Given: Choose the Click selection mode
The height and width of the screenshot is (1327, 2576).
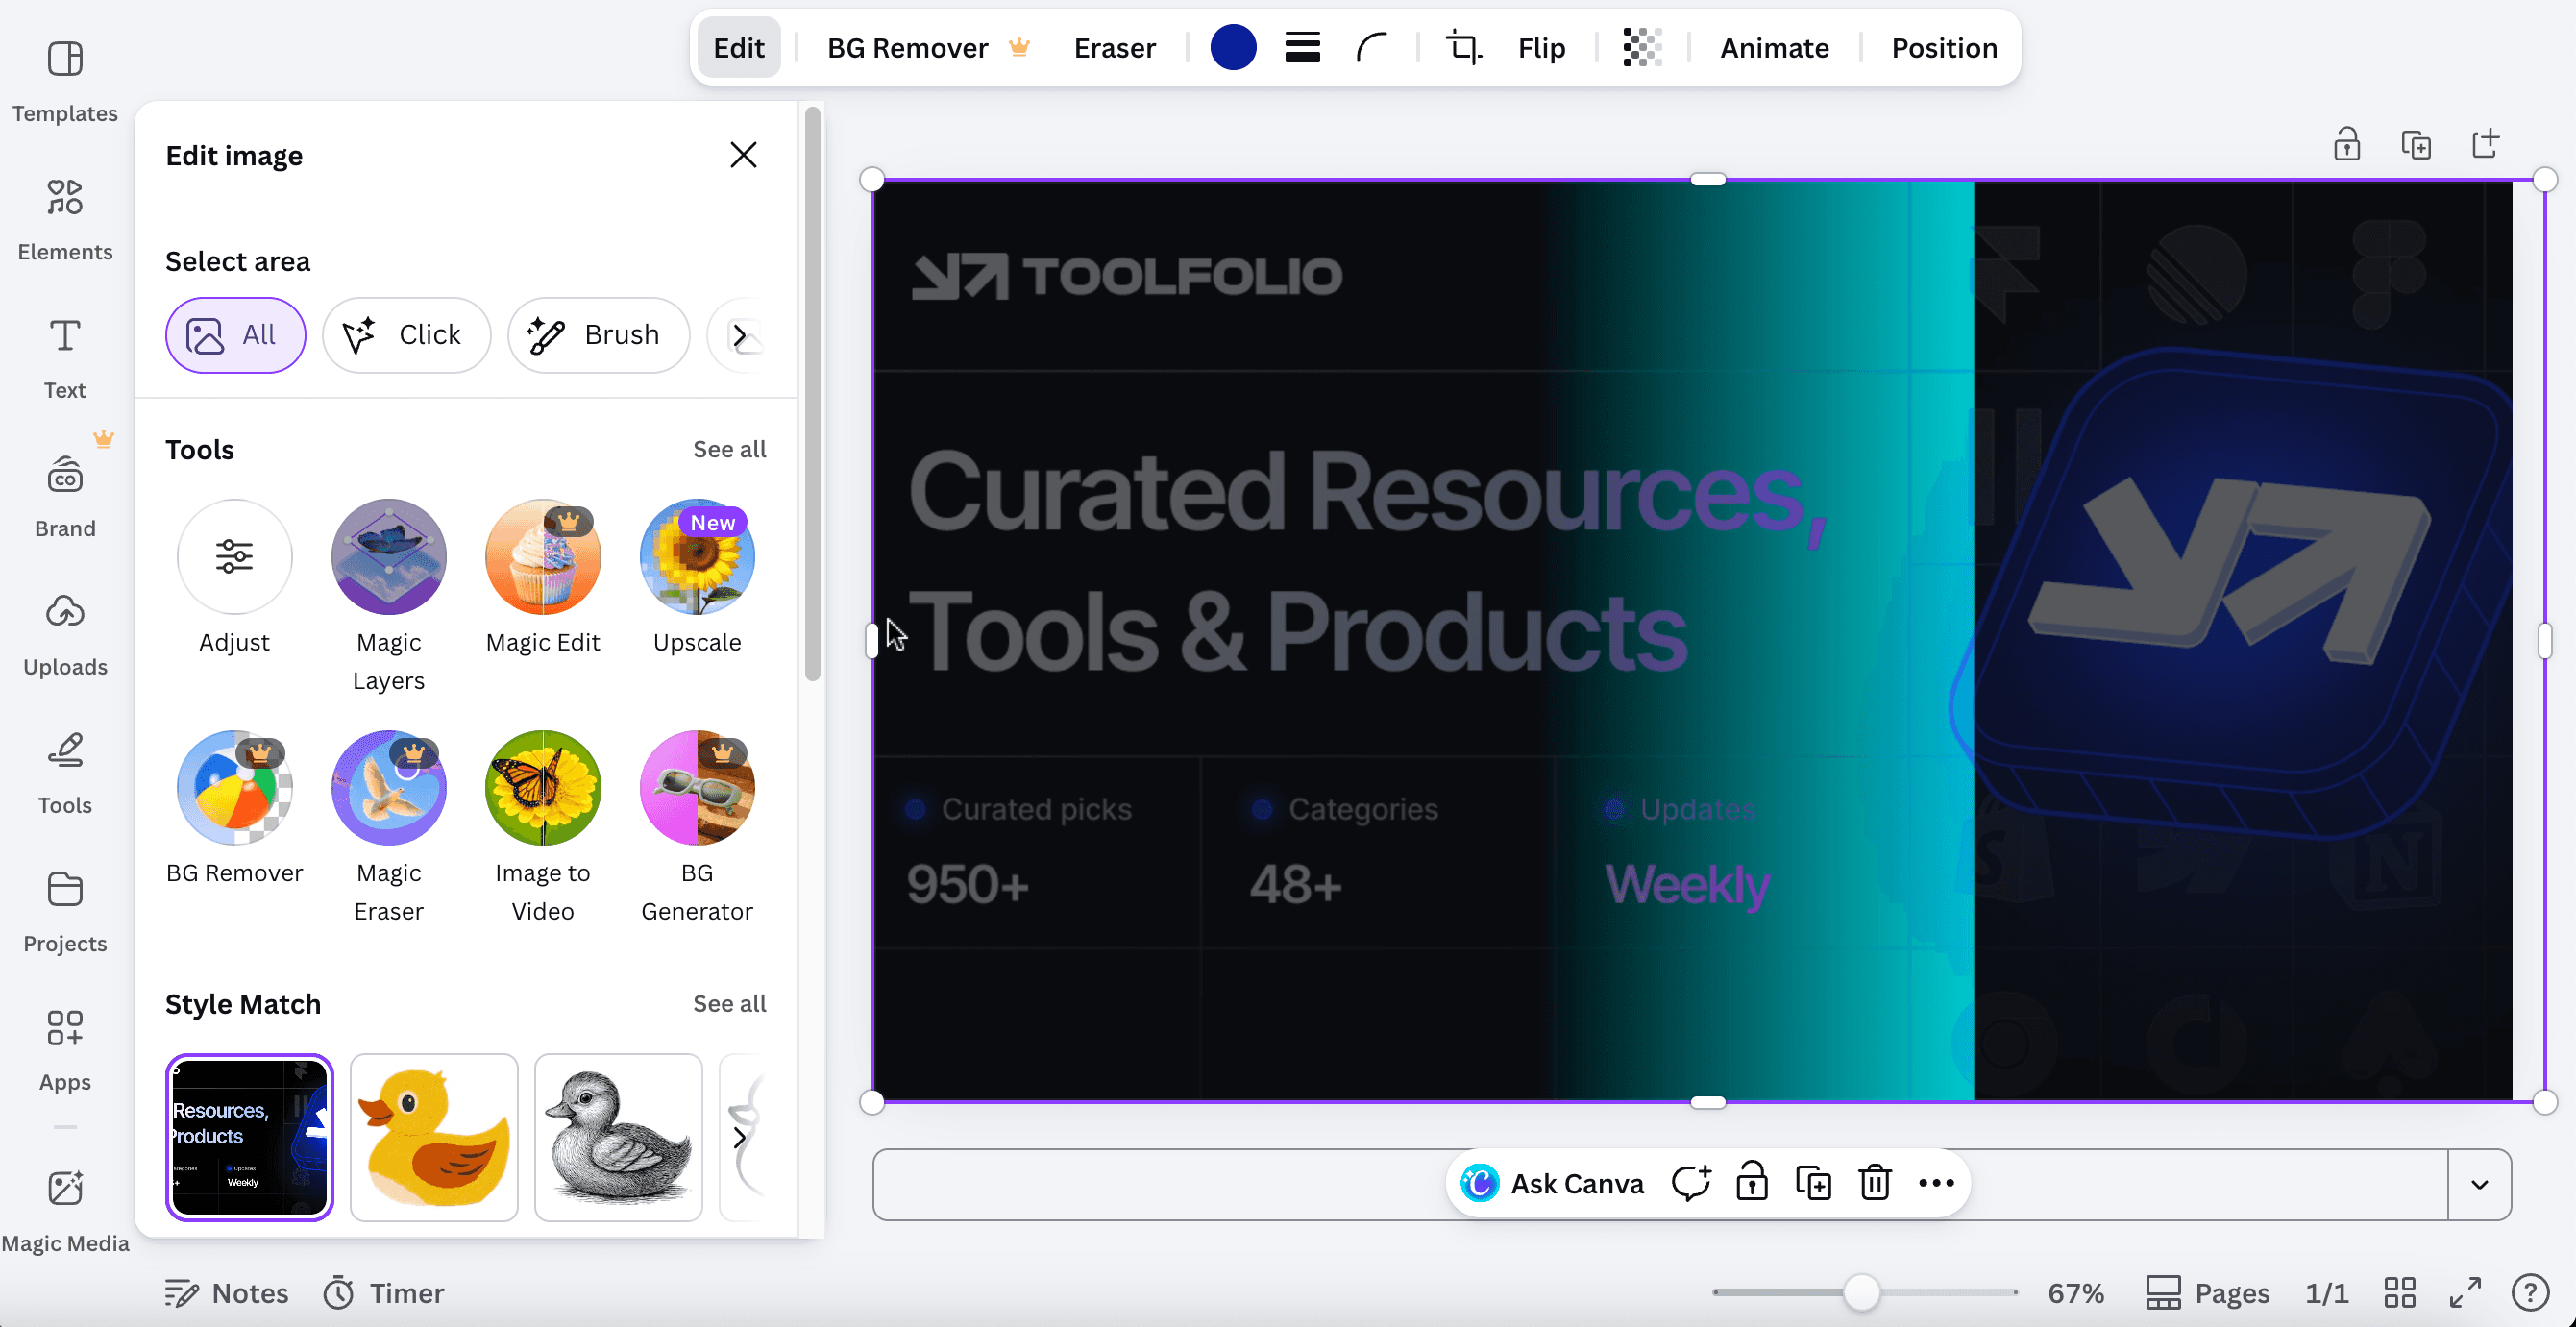Looking at the screenshot, I should pyautogui.click(x=406, y=335).
